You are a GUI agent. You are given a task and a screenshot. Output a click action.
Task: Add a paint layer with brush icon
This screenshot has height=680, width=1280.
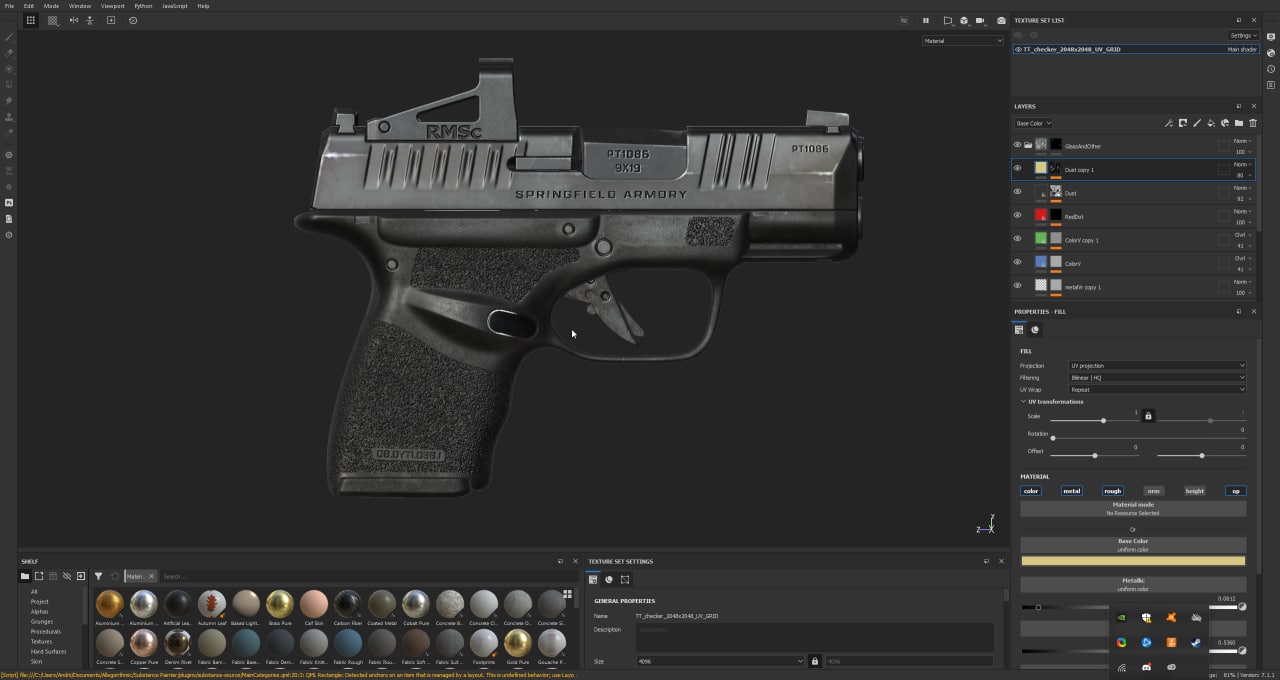pyautogui.click(x=1196, y=123)
